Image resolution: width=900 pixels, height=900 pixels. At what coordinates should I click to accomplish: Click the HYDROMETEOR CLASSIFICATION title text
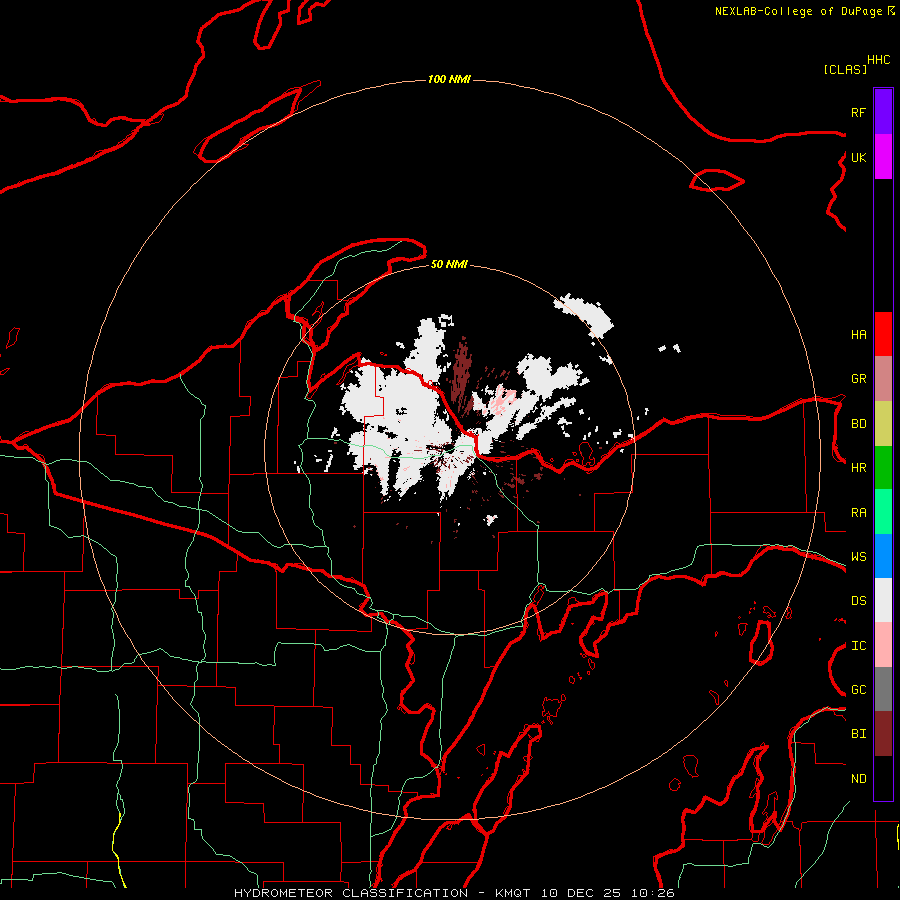tap(351, 893)
